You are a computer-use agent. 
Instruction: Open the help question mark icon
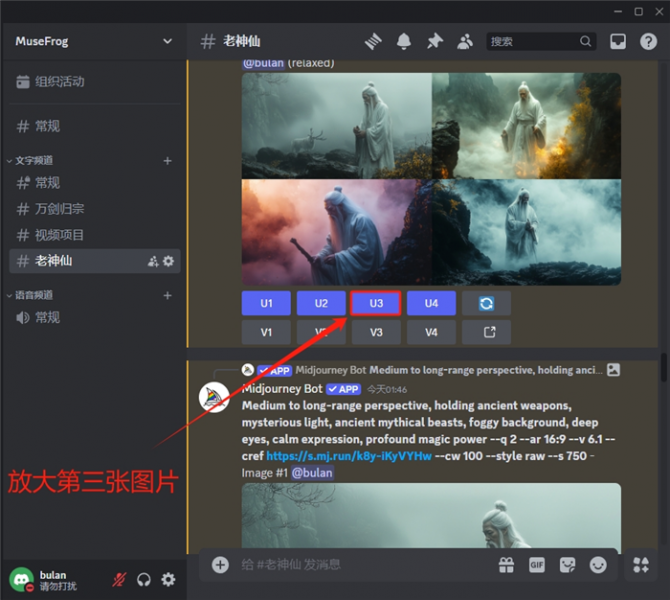tap(648, 41)
